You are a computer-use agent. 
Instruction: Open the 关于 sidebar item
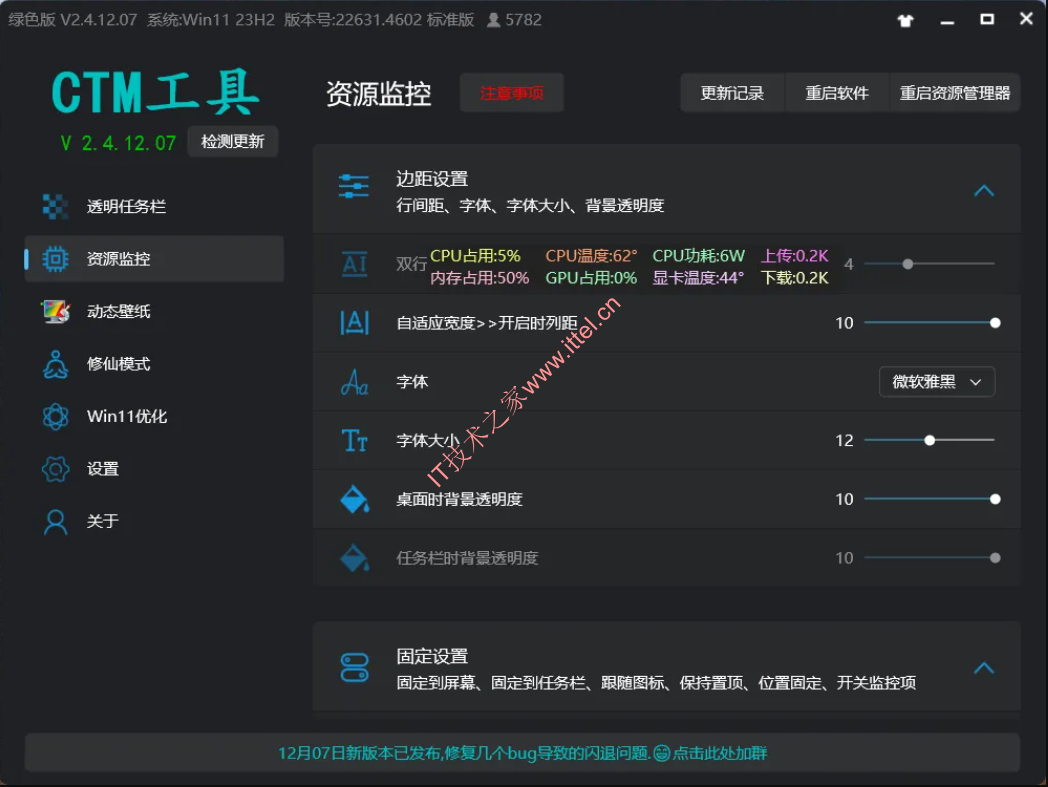click(x=154, y=522)
